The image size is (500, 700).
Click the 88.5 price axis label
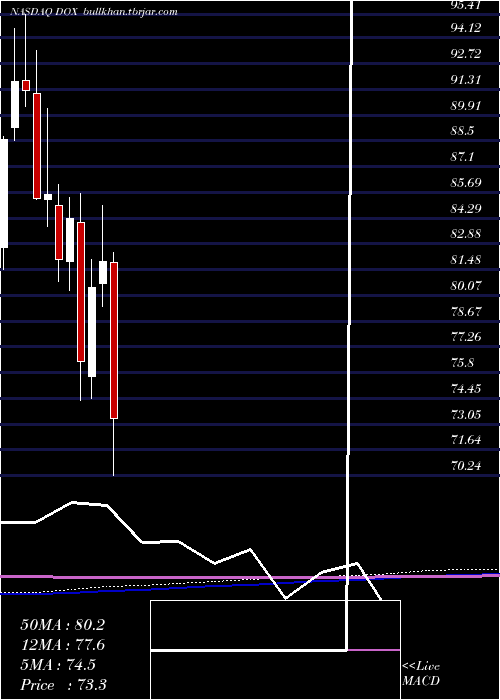point(462,131)
